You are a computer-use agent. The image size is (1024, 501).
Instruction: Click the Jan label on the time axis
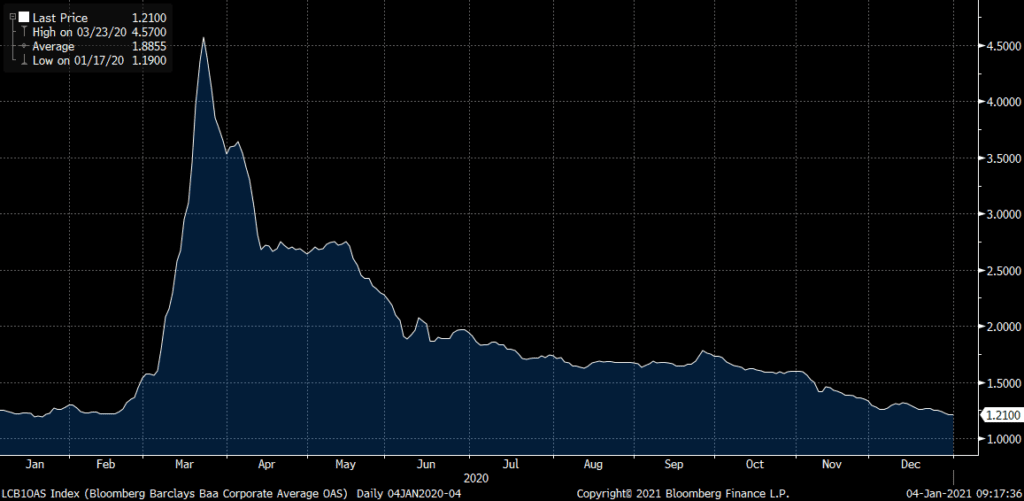point(34,464)
